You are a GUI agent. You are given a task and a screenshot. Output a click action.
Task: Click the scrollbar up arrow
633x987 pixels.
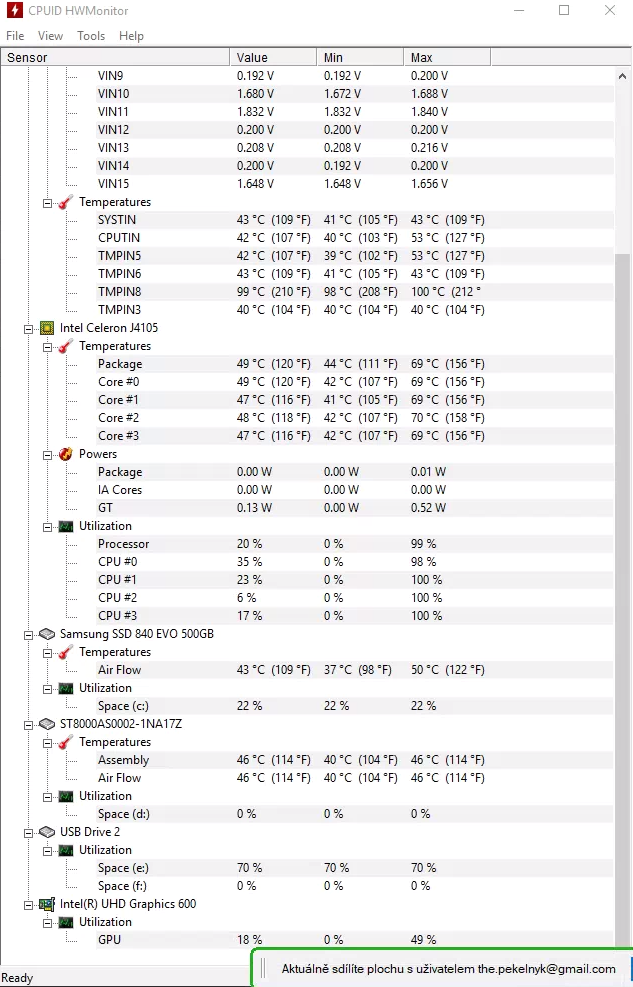point(622,76)
